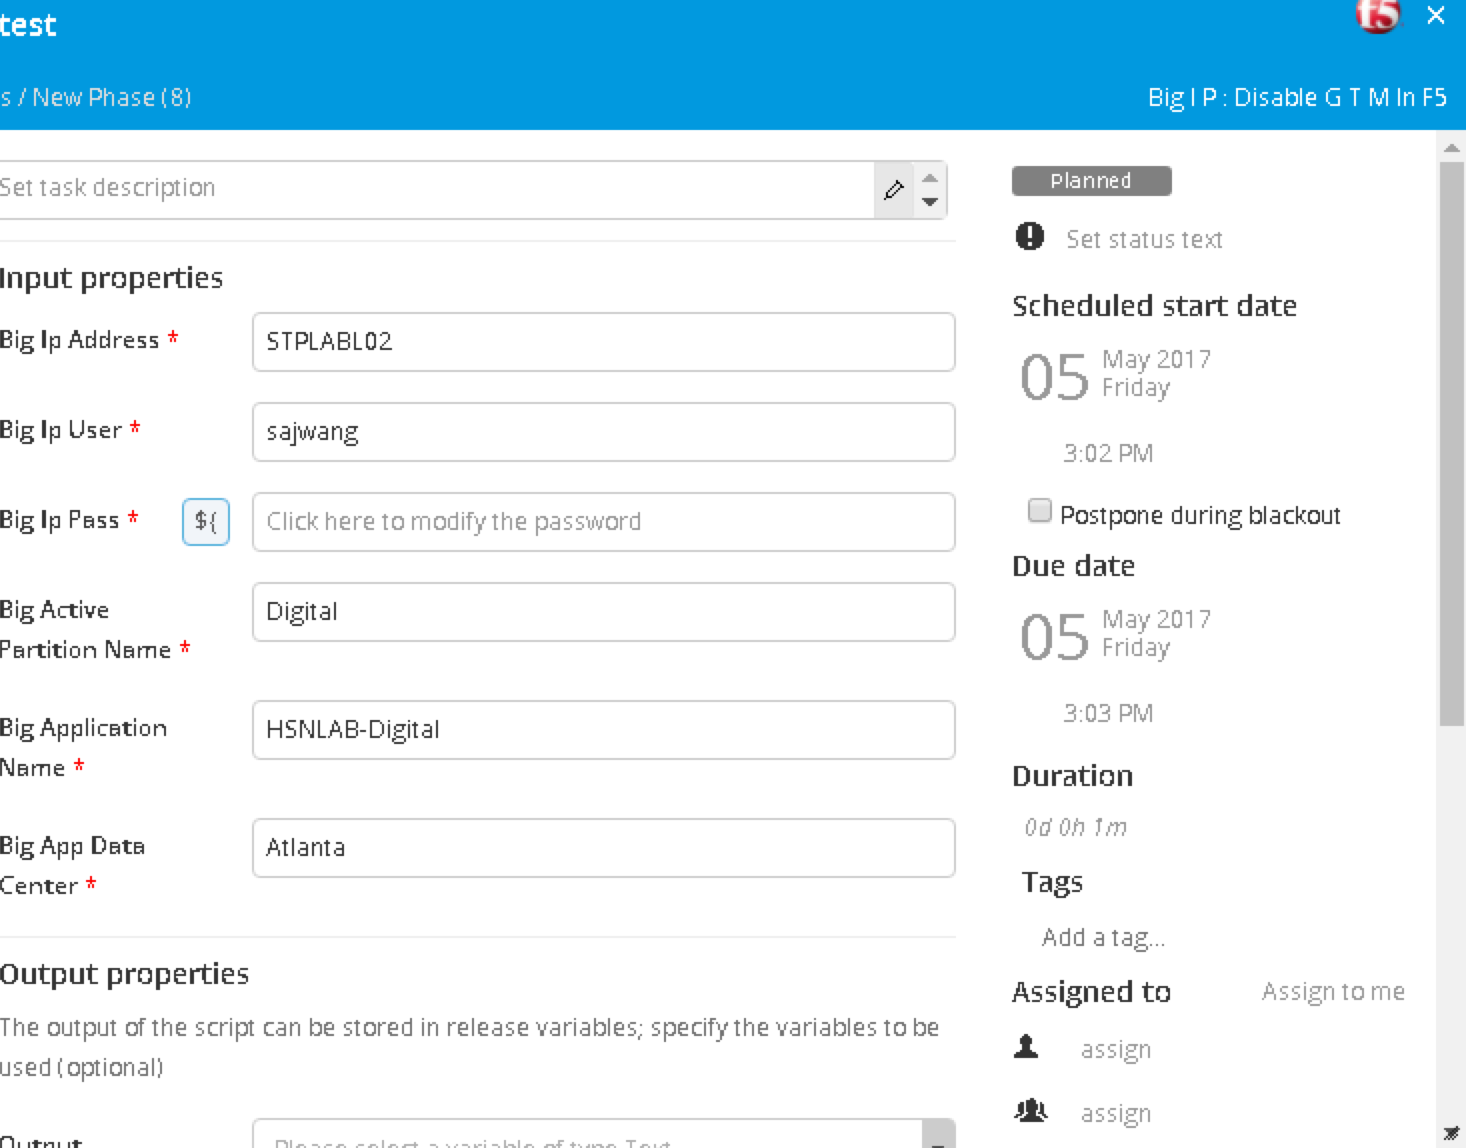Image resolution: width=1466 pixels, height=1148 pixels.
Task: Enable Postpone during blackout checkbox
Action: click(1040, 511)
